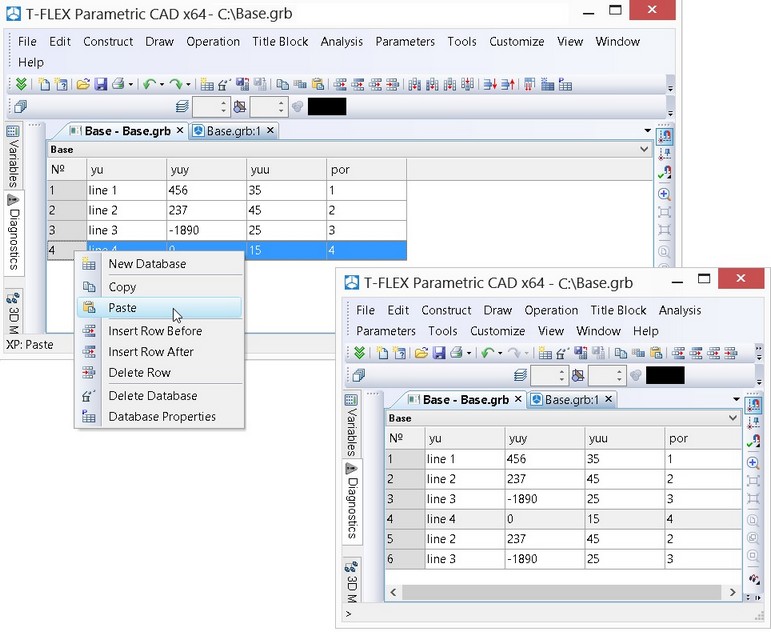Click the level spinner field in the back window toolbar
The height and width of the screenshot is (632, 771).
(x=211, y=107)
